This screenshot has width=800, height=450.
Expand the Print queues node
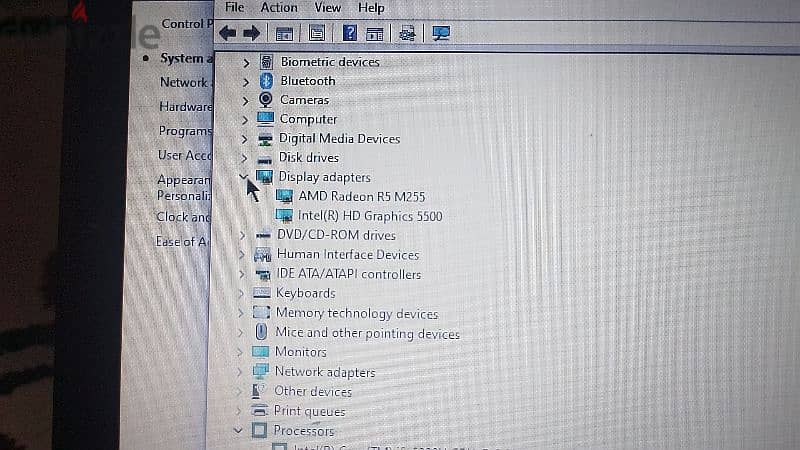pos(238,411)
